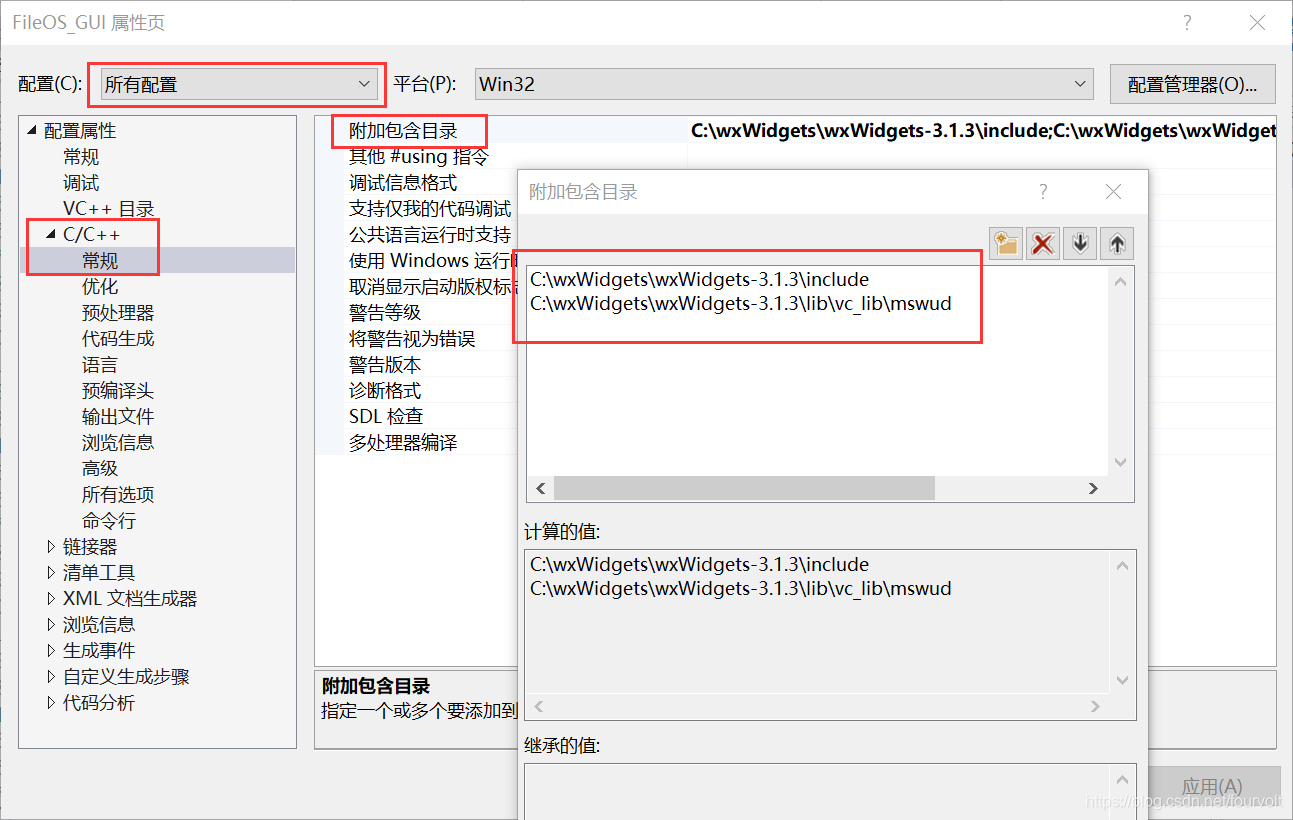Open the 平台 dropdown showing Win32
The height and width of the screenshot is (820, 1293).
[x=783, y=84]
